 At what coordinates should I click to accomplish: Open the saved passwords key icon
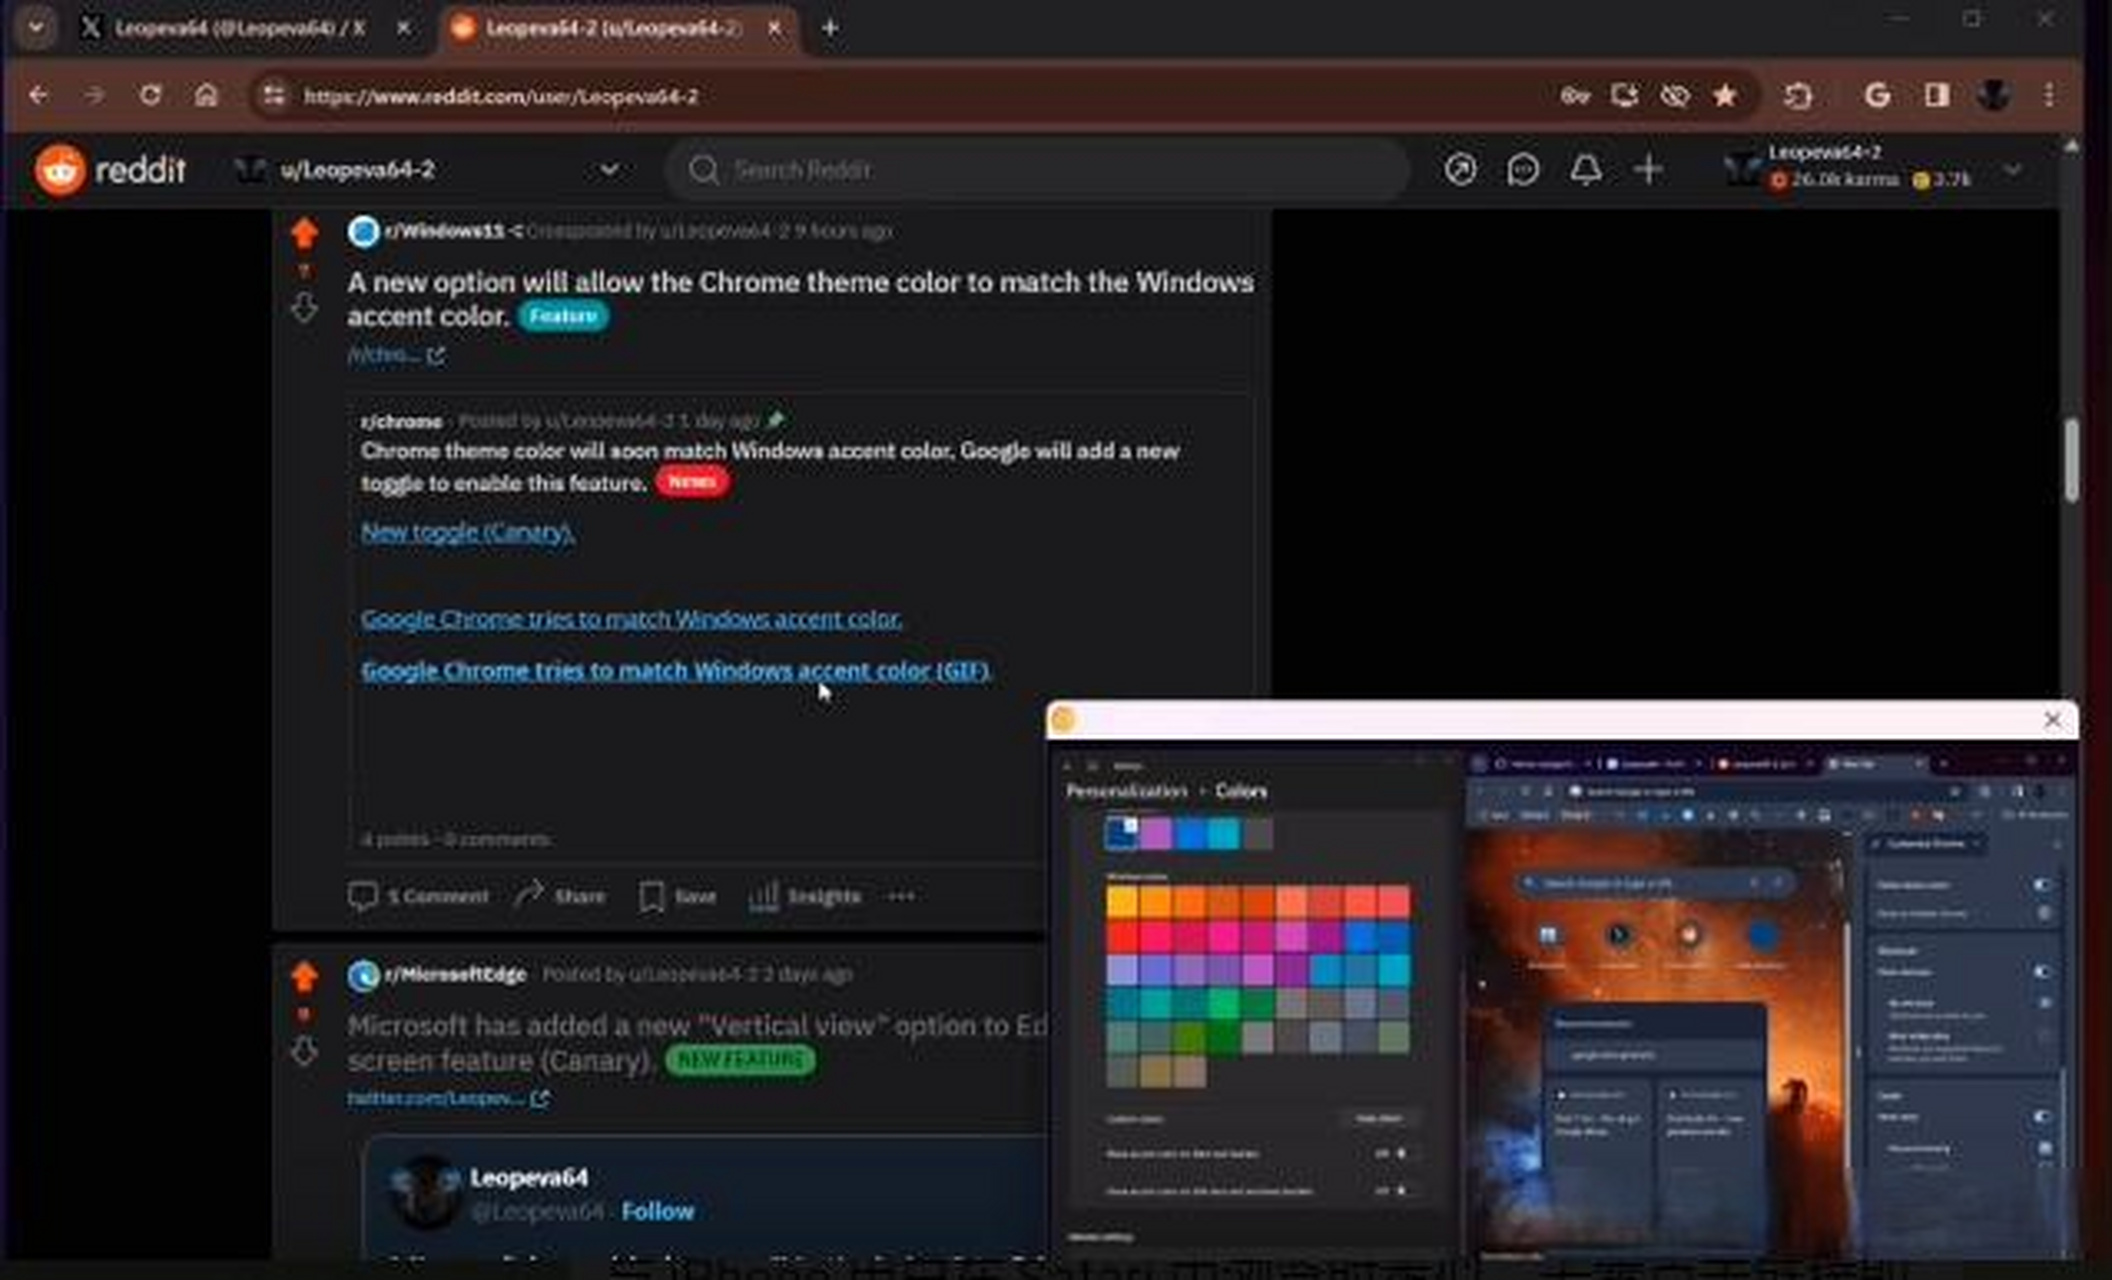point(1575,96)
